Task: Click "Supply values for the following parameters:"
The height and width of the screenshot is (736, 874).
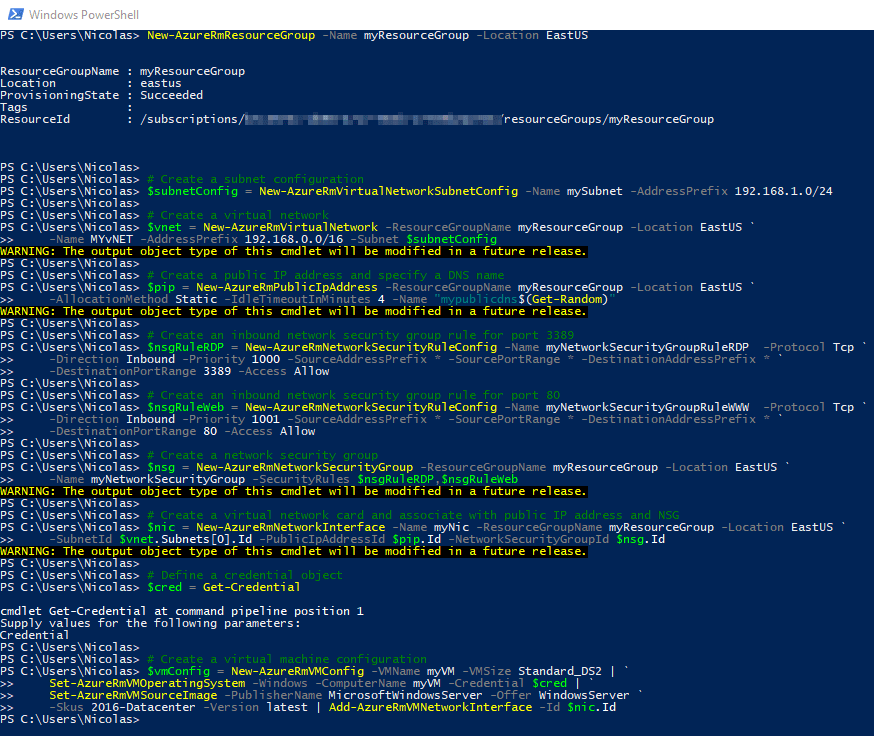Action: pyautogui.click(x=150, y=623)
